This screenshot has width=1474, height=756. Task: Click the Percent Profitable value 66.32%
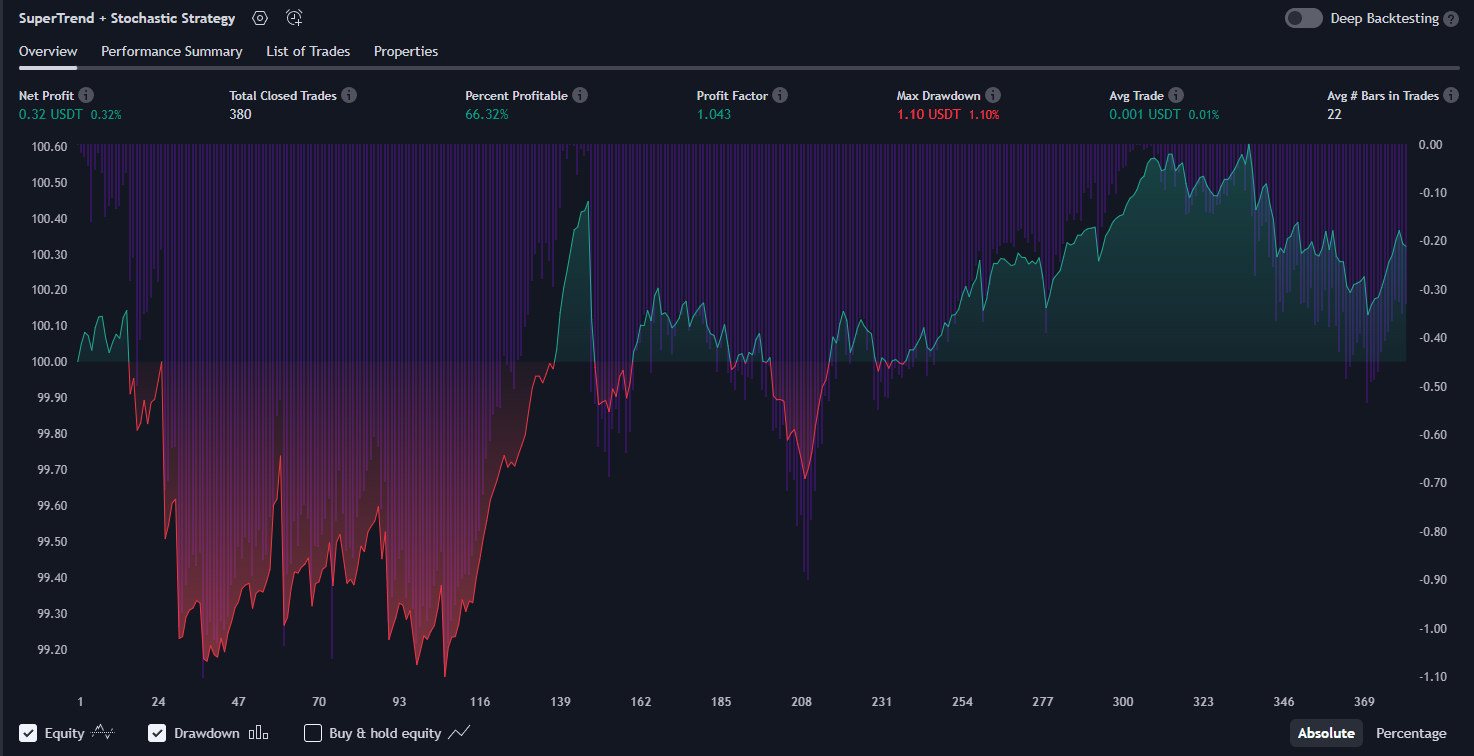pyautogui.click(x=487, y=114)
